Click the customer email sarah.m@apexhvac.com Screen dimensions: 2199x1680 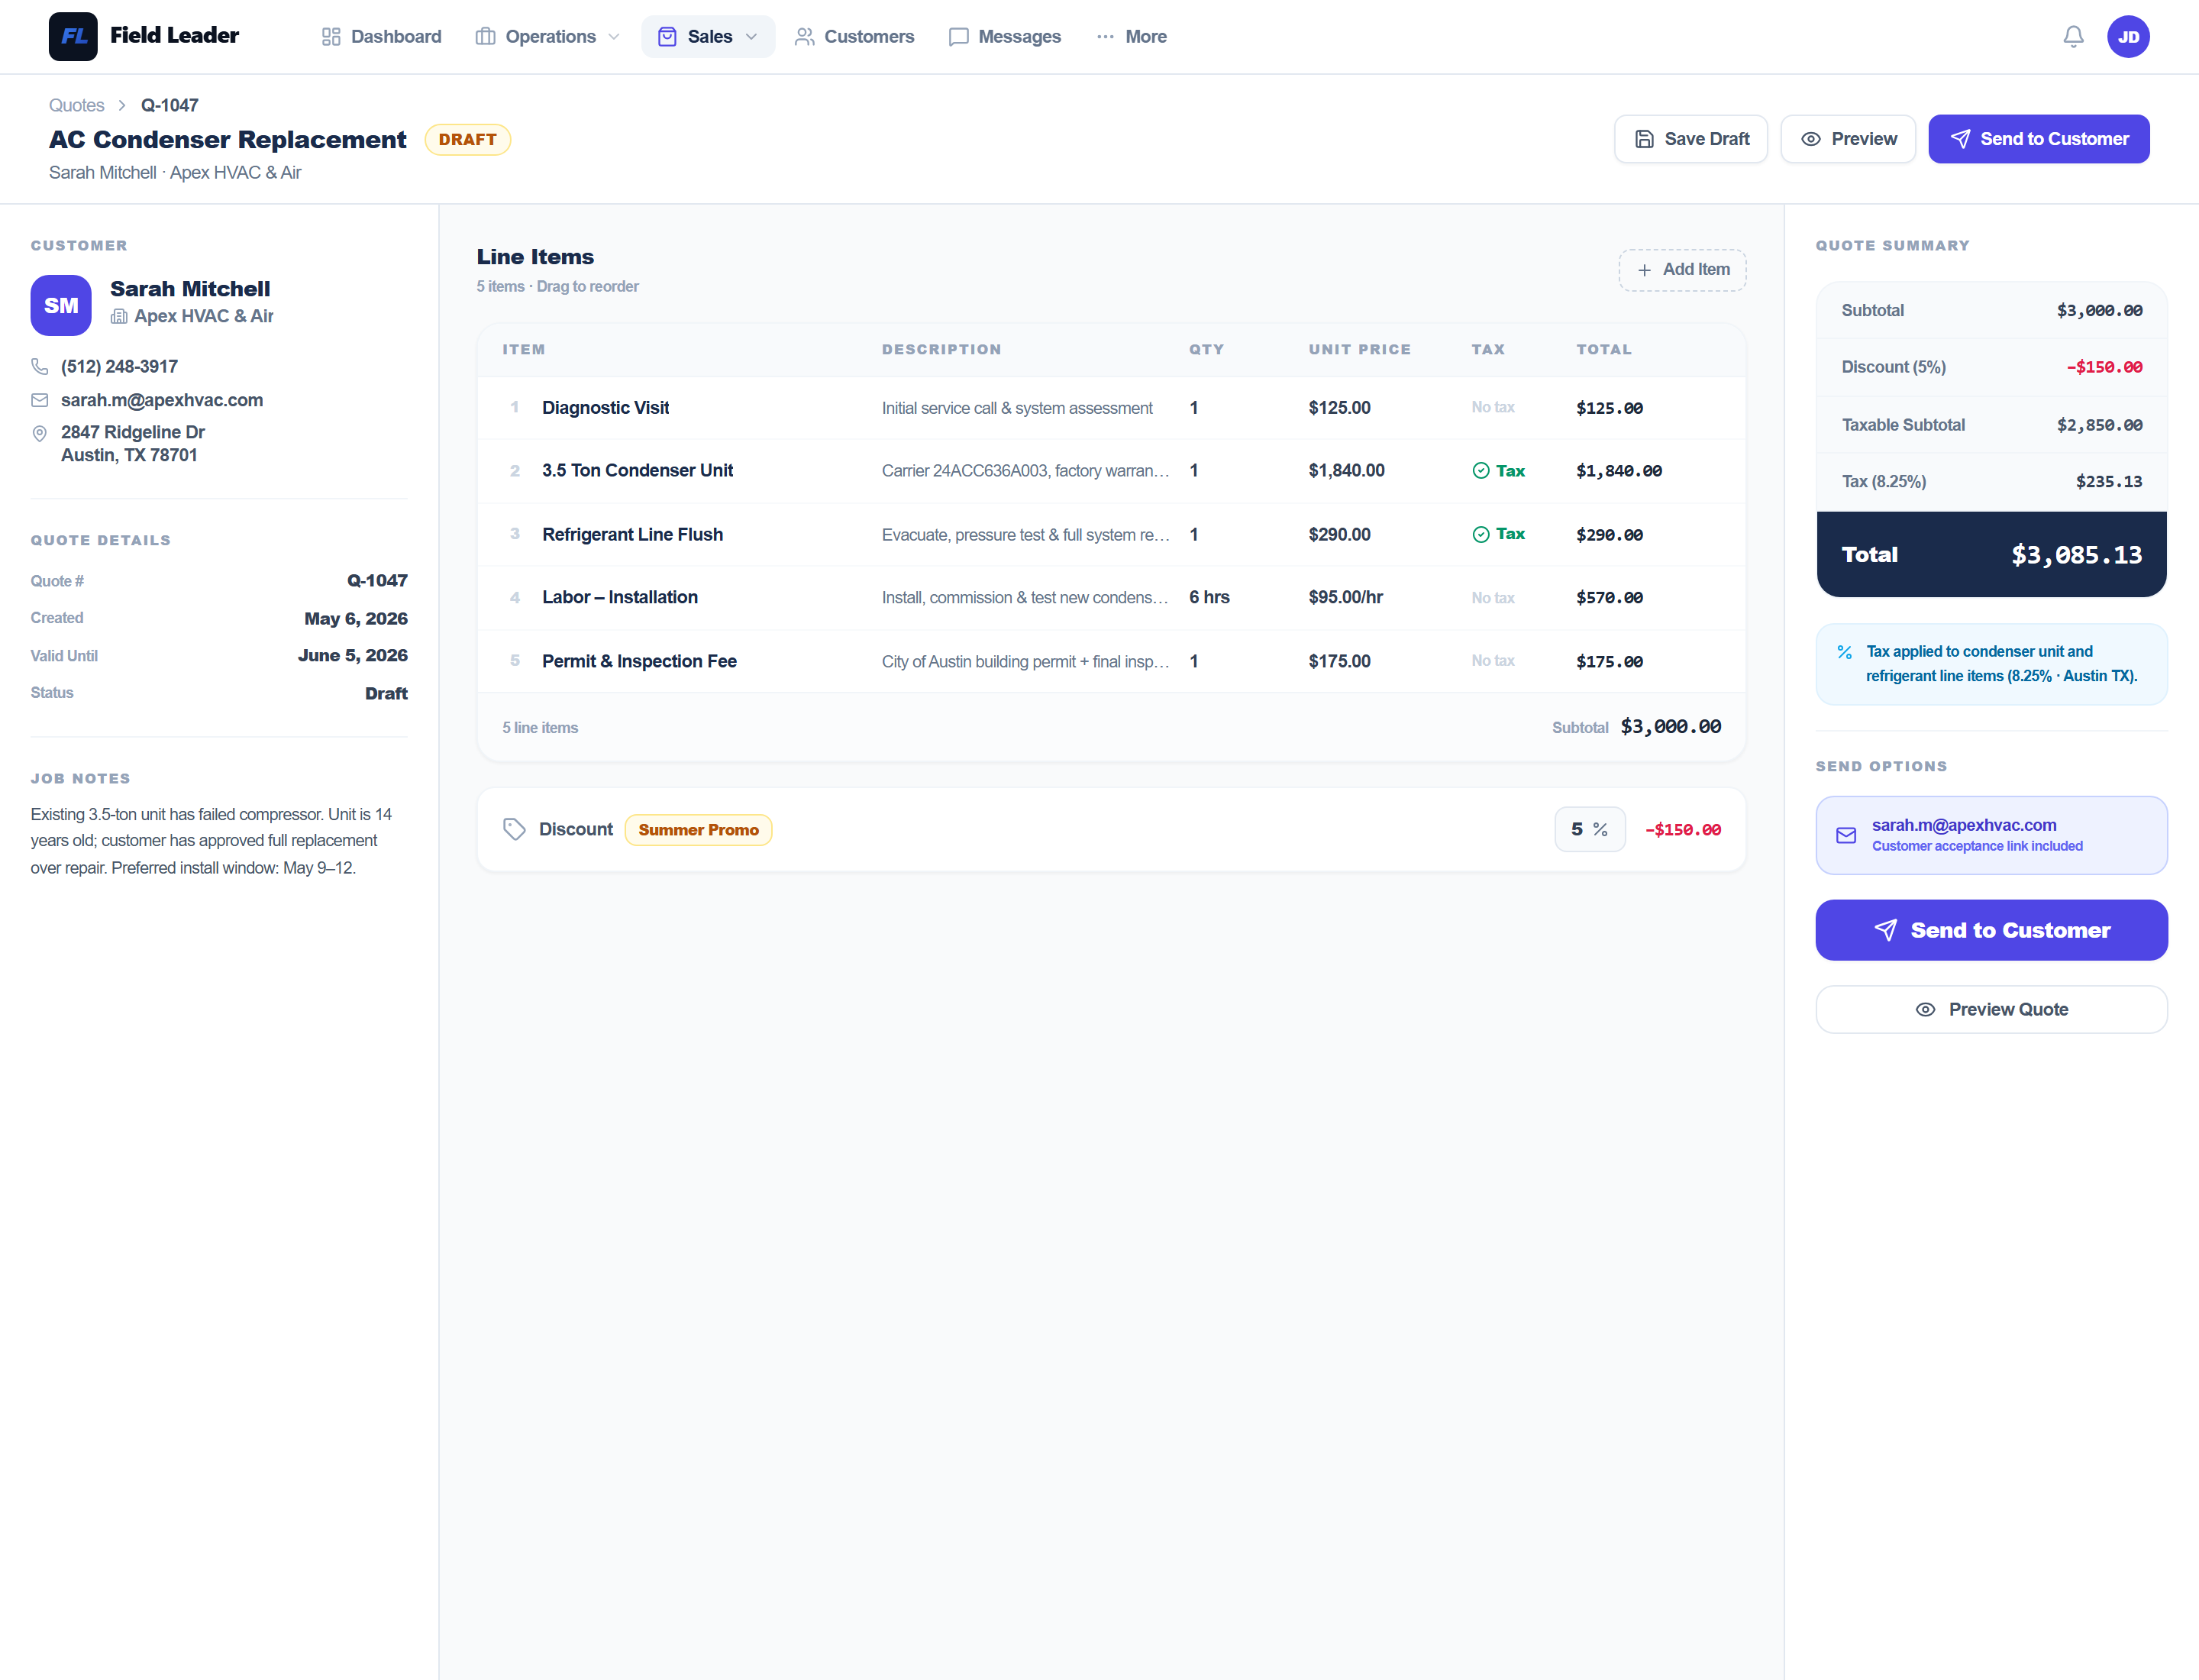[162, 400]
